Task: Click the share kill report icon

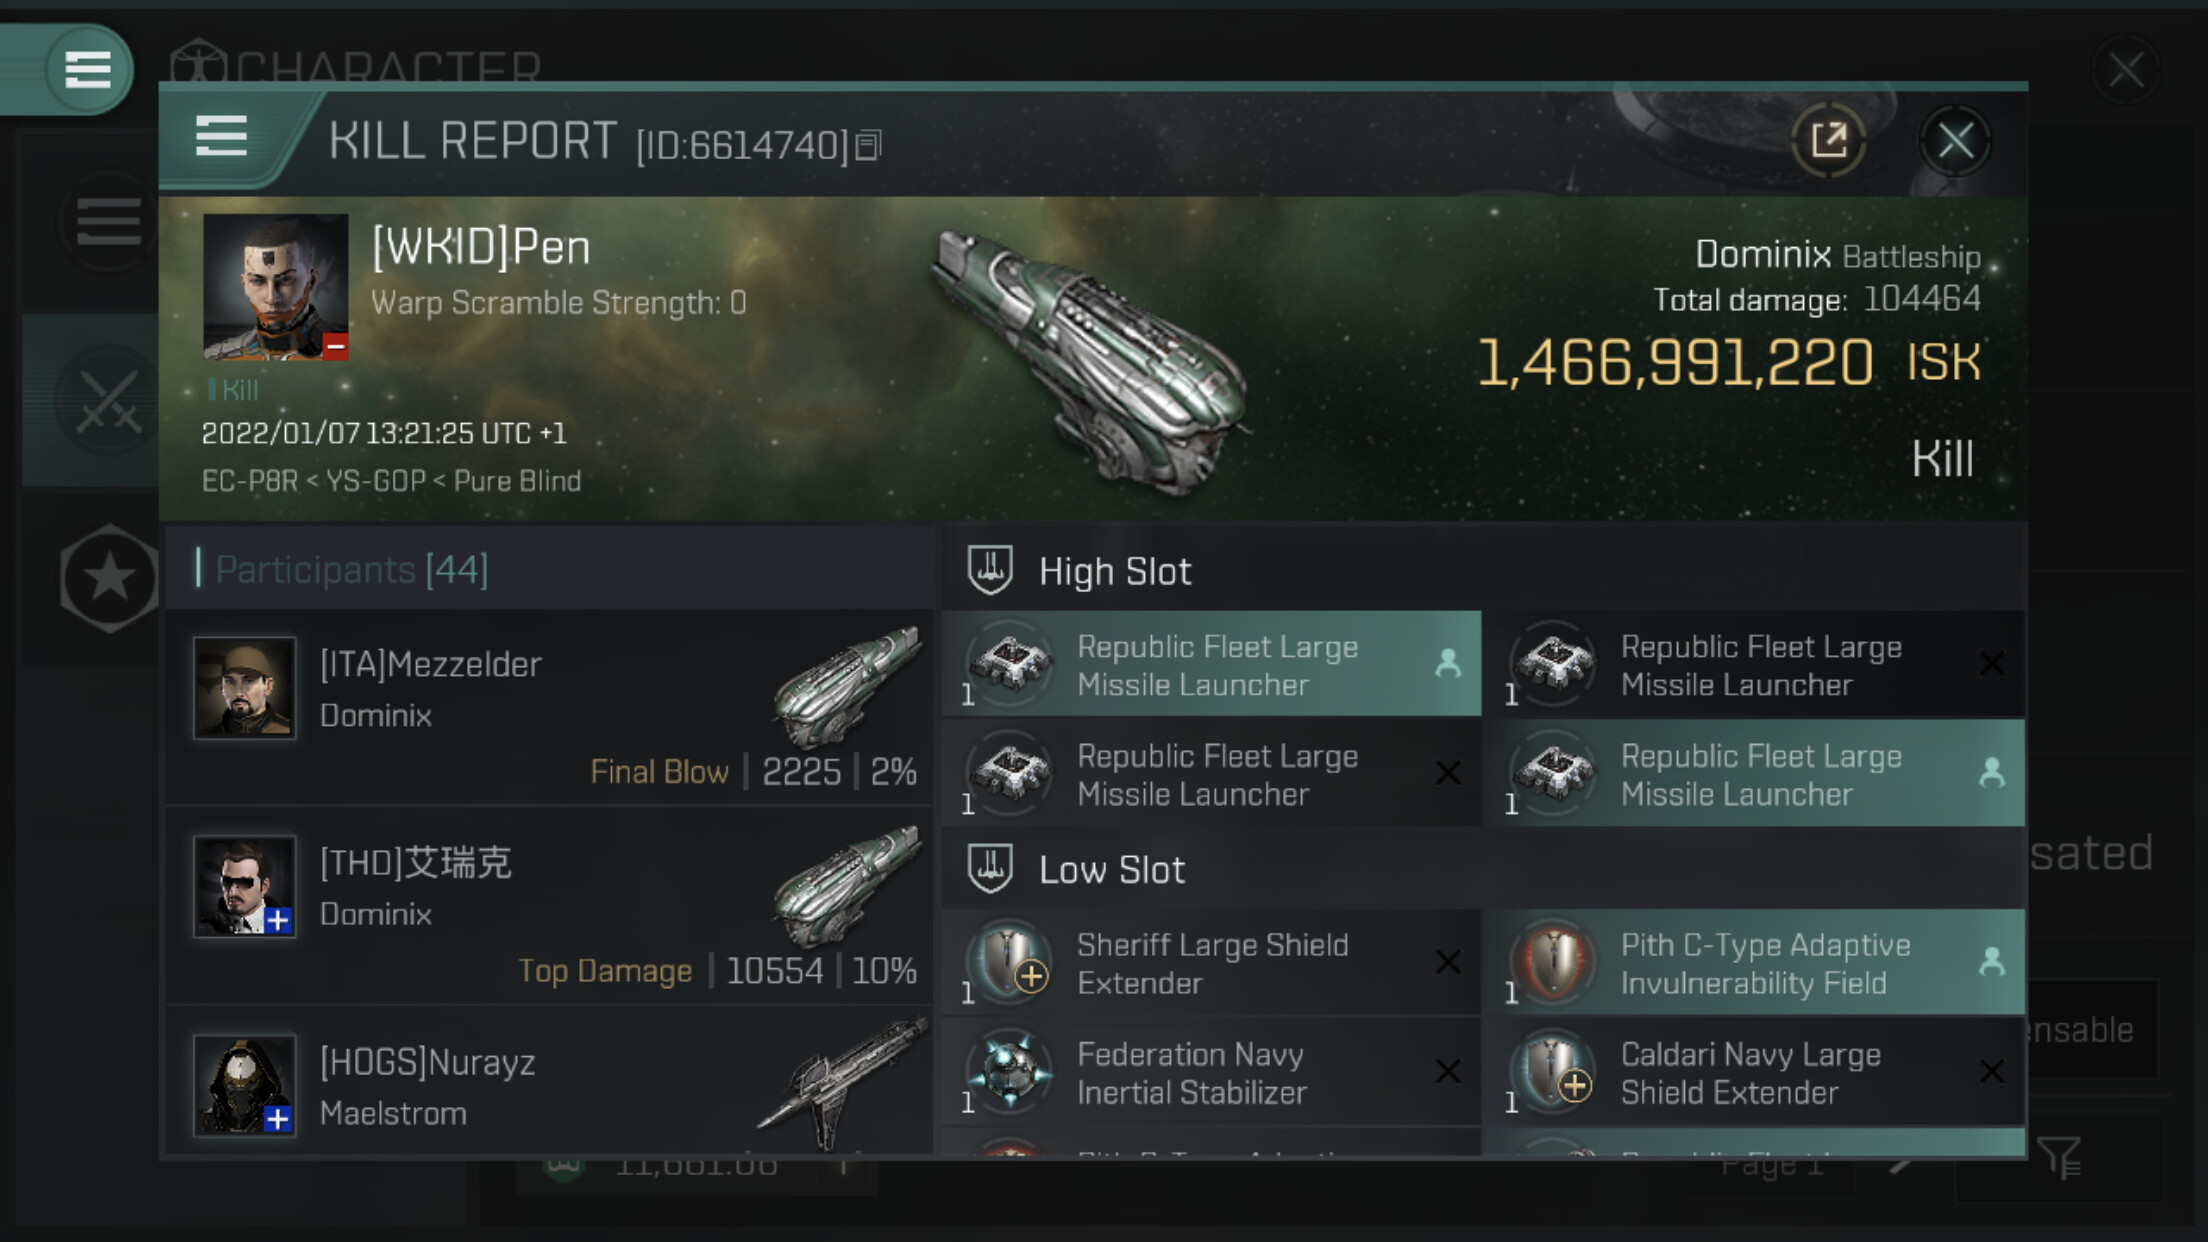Action: [x=1828, y=141]
